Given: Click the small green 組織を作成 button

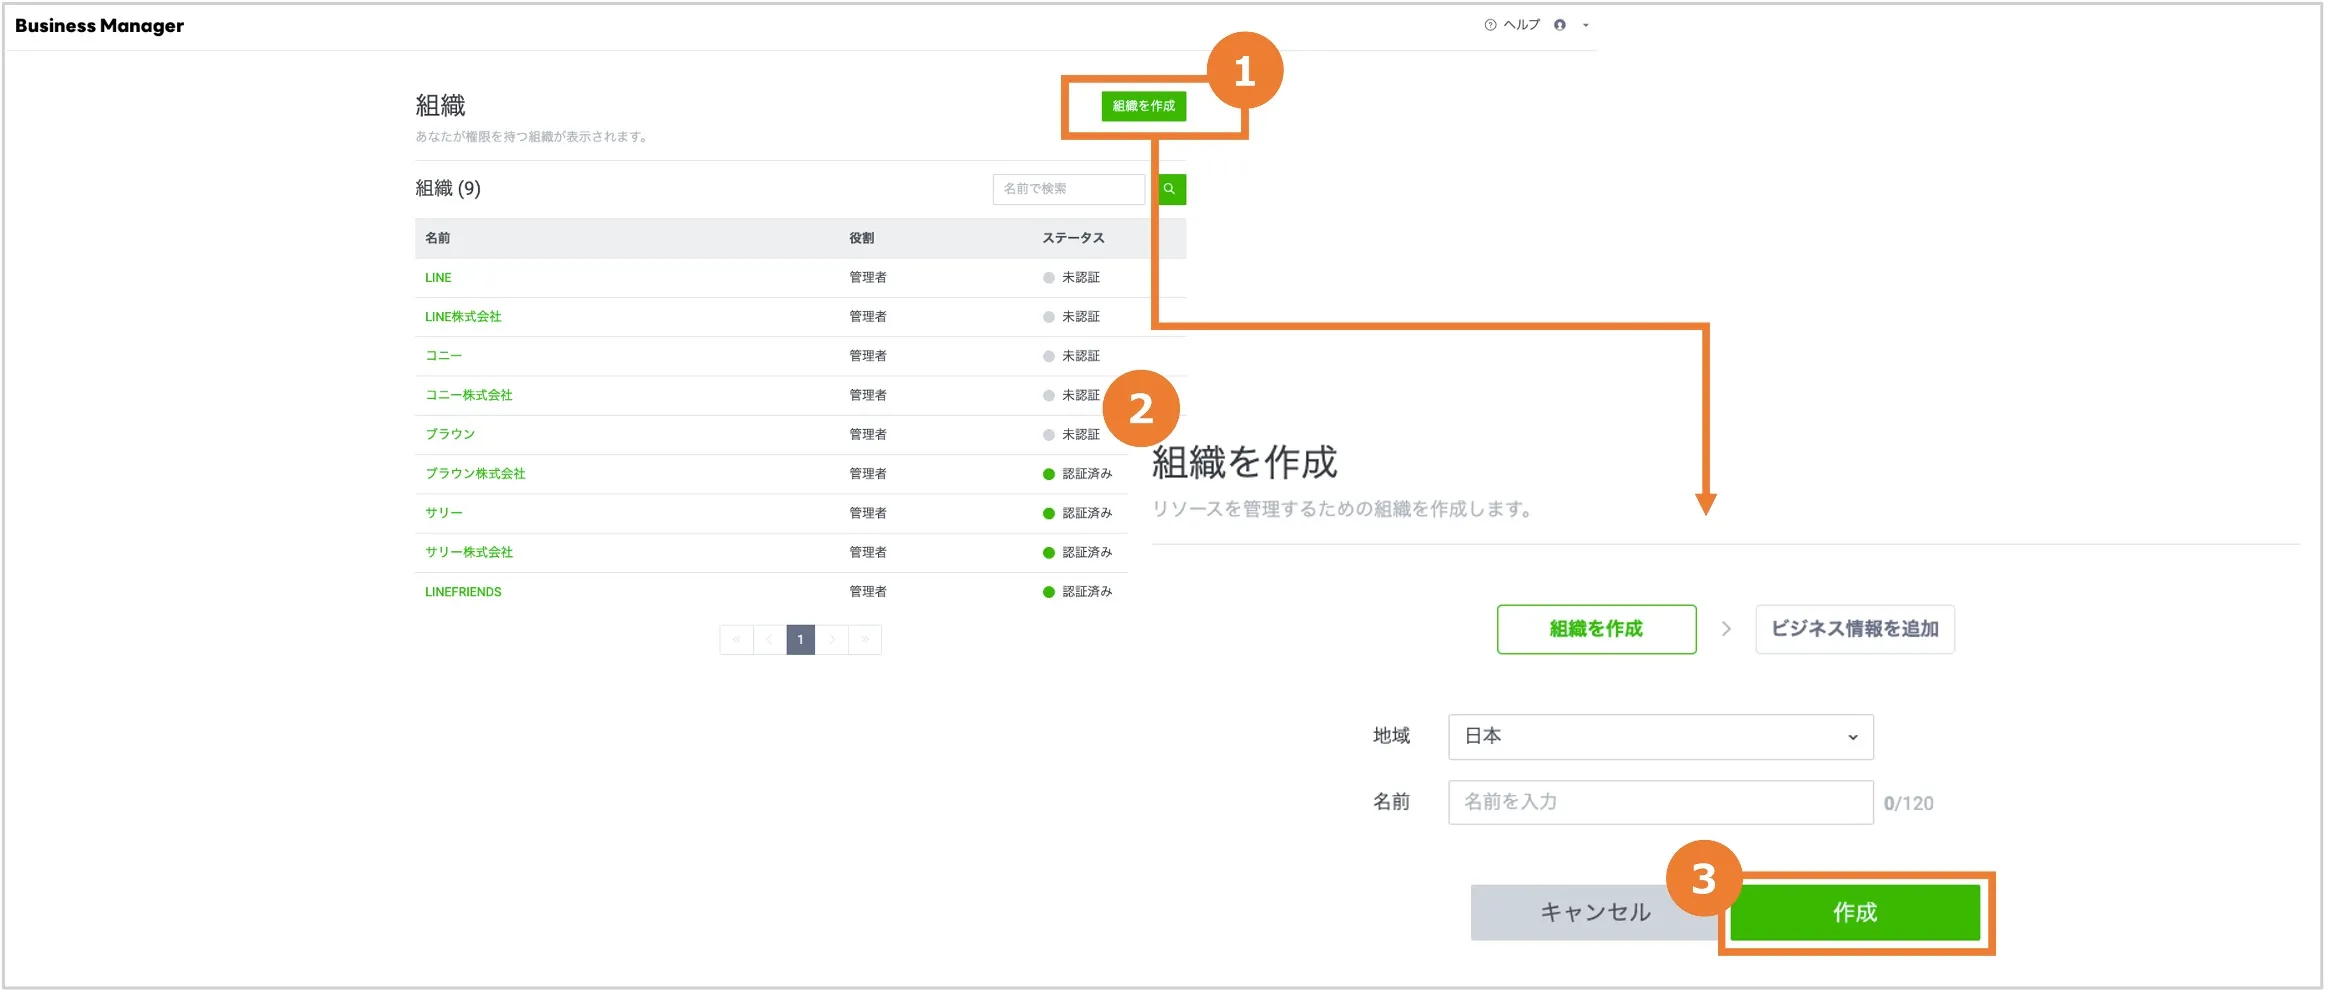Looking at the screenshot, I should tap(1143, 106).
